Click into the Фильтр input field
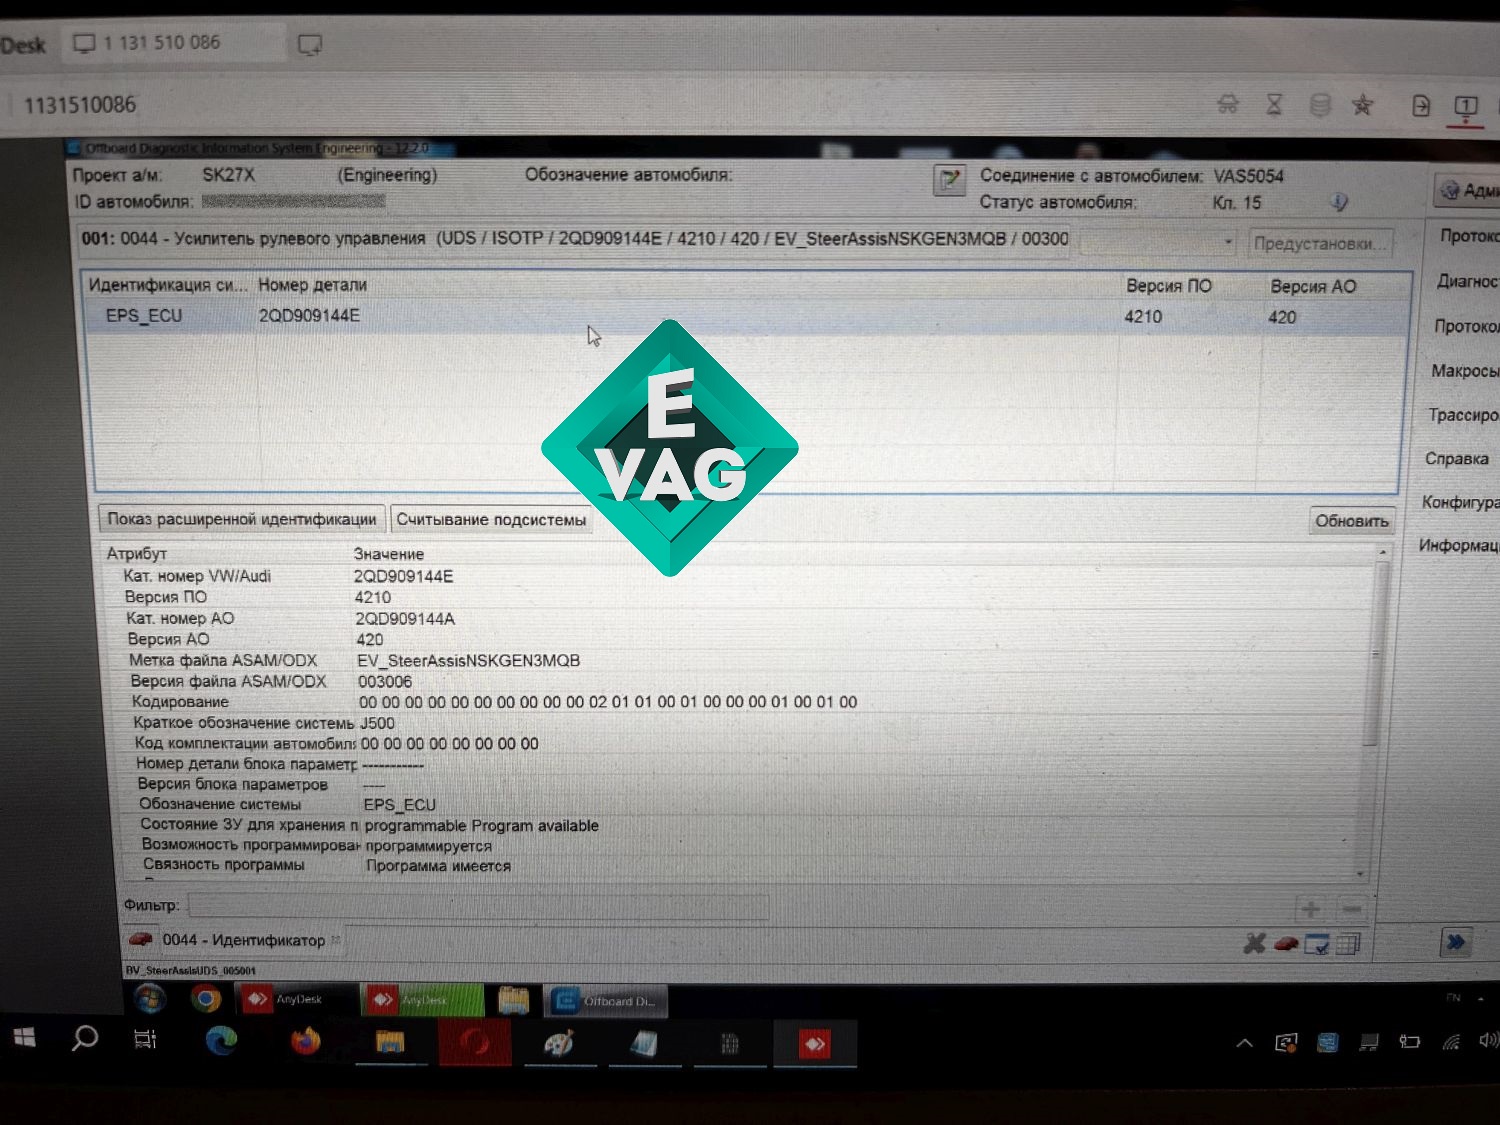This screenshot has height=1125, width=1500. point(478,906)
